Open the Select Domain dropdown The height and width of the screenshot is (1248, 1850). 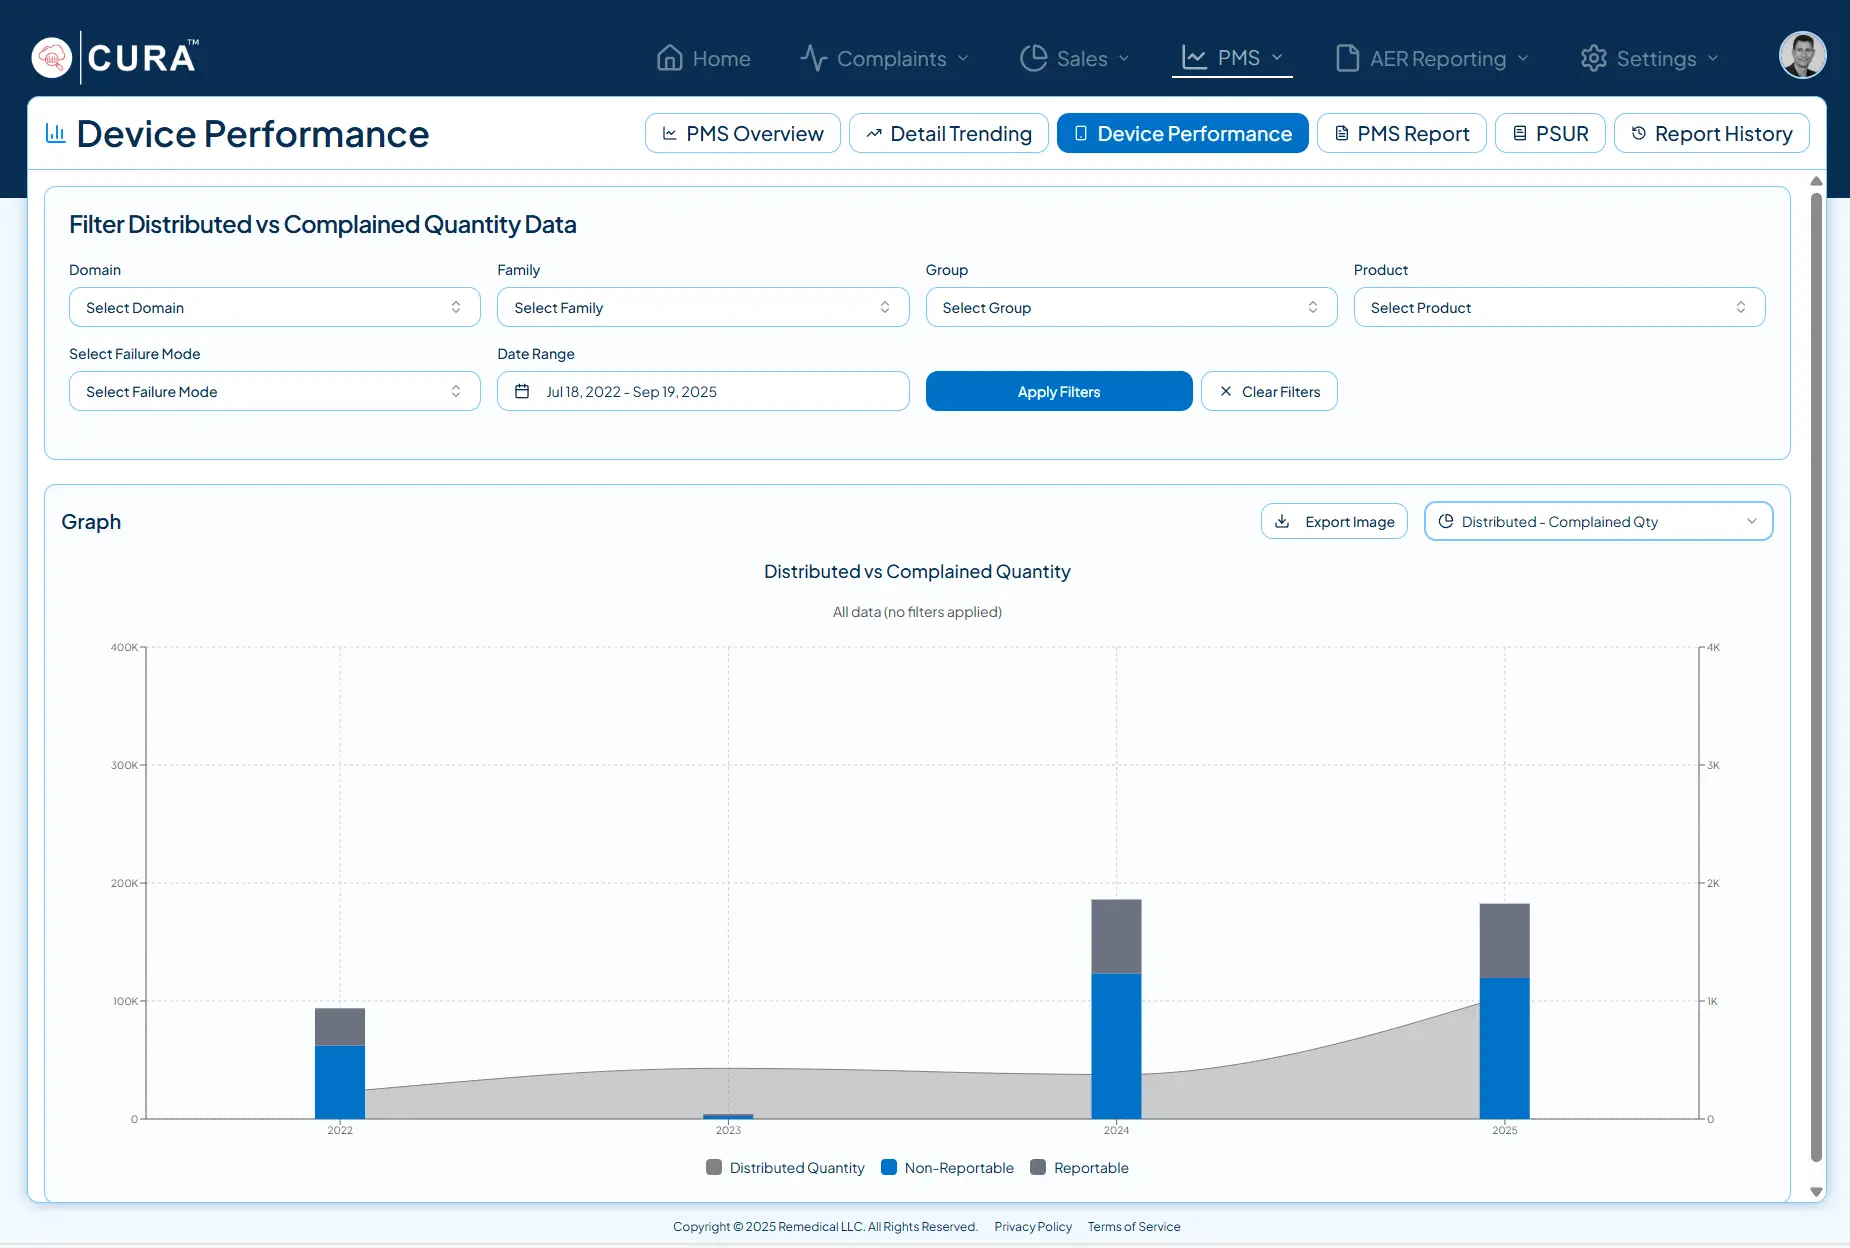click(x=274, y=308)
